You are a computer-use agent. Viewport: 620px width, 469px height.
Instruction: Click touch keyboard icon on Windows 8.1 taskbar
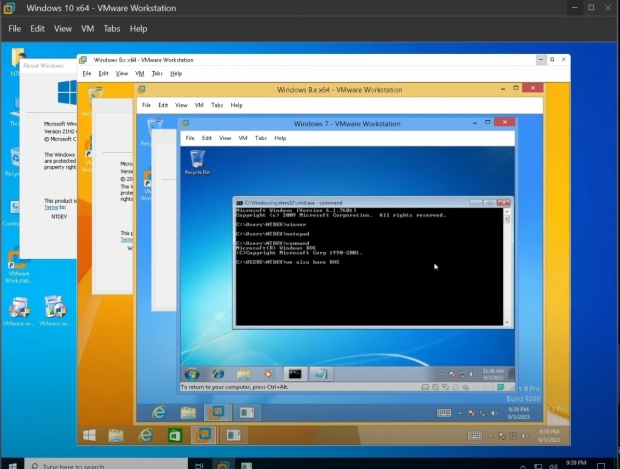point(474,435)
